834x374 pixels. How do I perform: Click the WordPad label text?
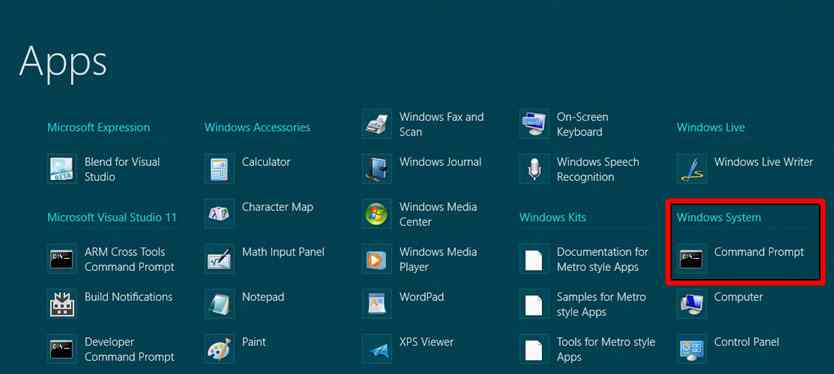(x=421, y=297)
